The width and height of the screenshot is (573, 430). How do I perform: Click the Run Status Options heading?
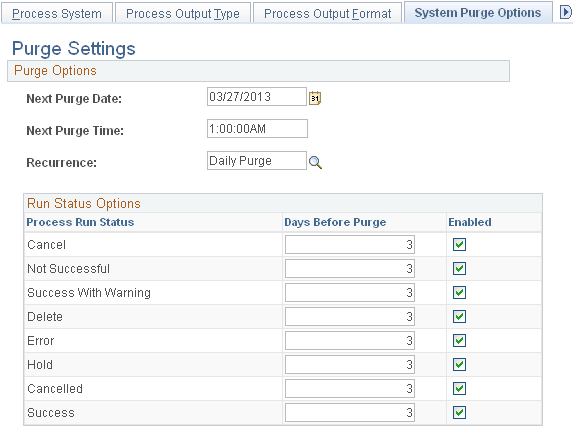click(x=84, y=203)
